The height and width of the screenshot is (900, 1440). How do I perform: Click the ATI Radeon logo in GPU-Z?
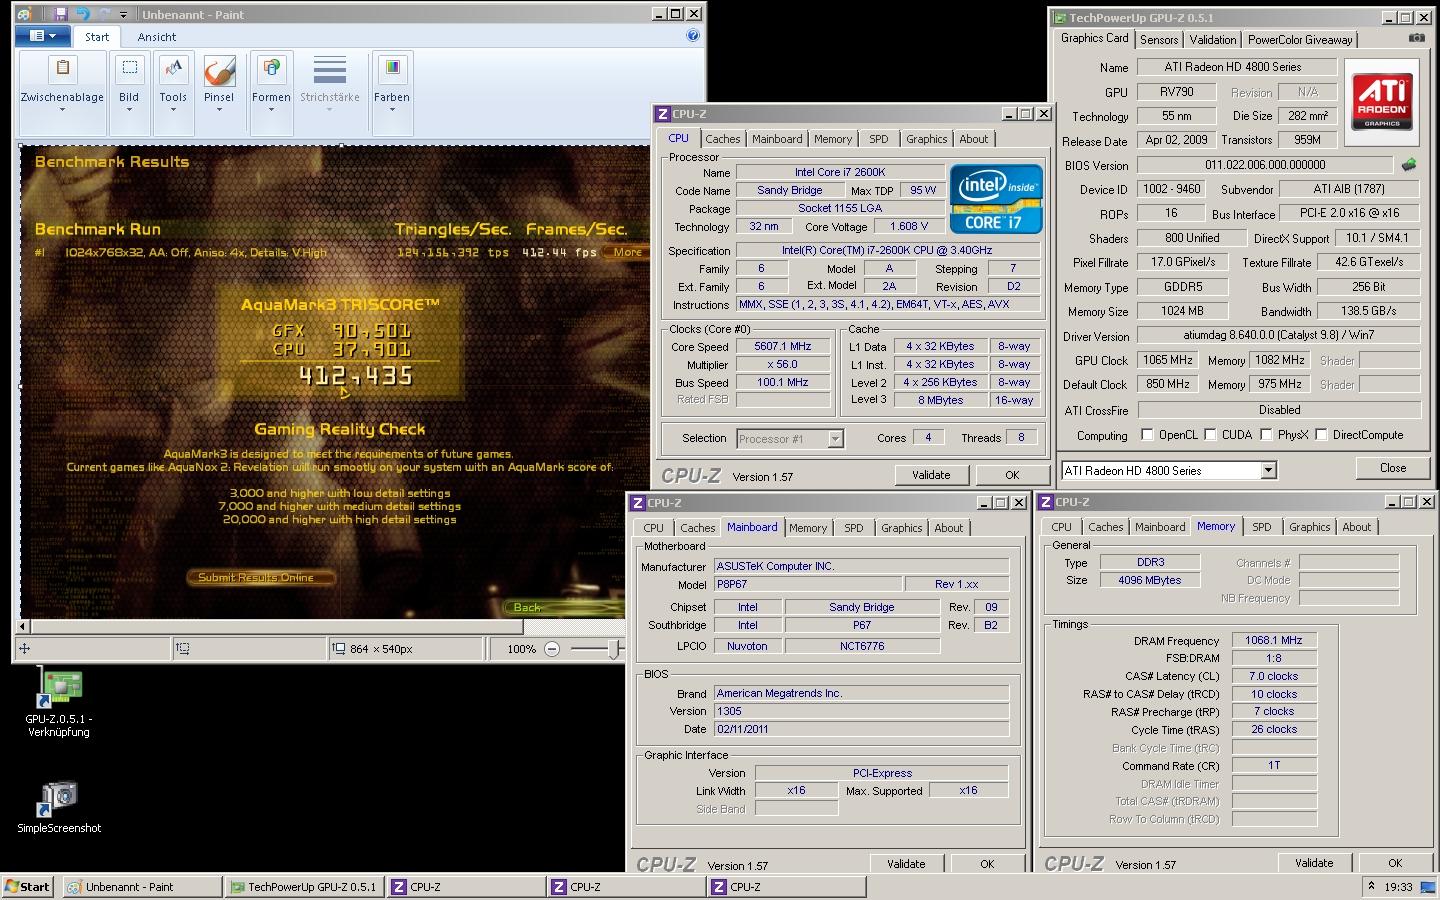pyautogui.click(x=1381, y=103)
